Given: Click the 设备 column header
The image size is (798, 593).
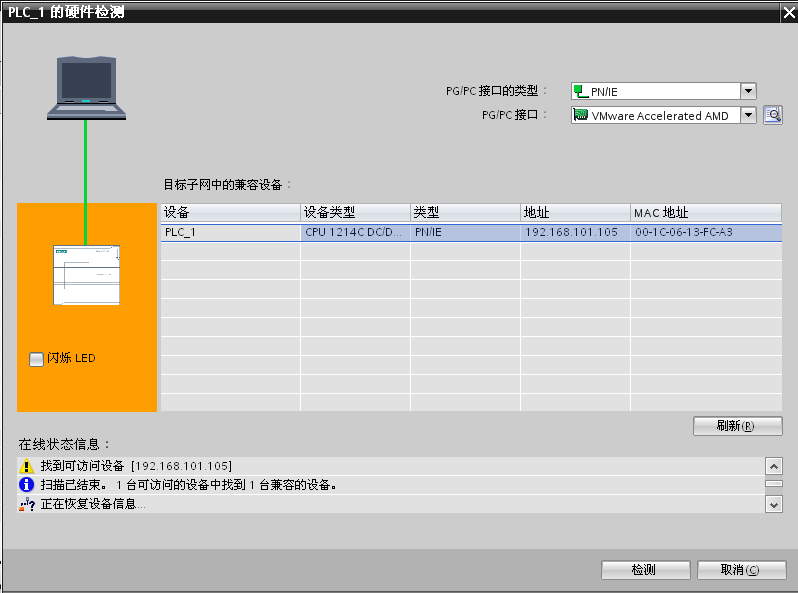Looking at the screenshot, I should [231, 212].
